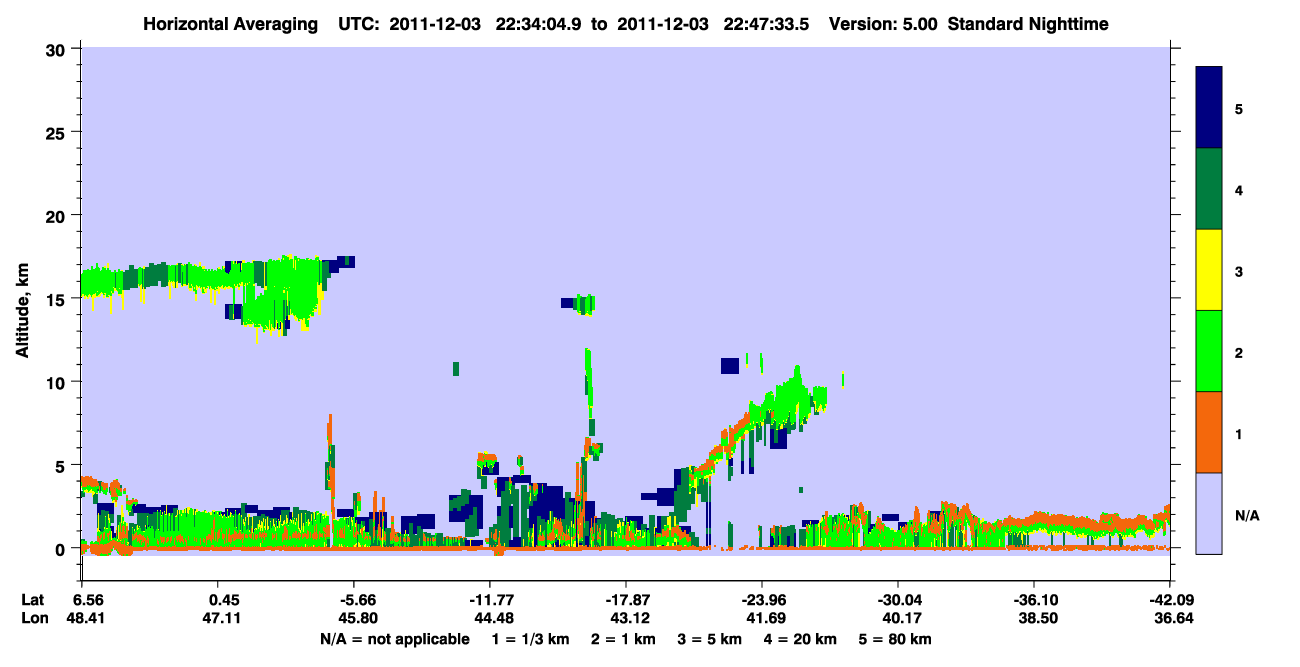1300x667 pixels.
Task: Click the orange colorbar segment labeled 1
Action: tap(1209, 432)
